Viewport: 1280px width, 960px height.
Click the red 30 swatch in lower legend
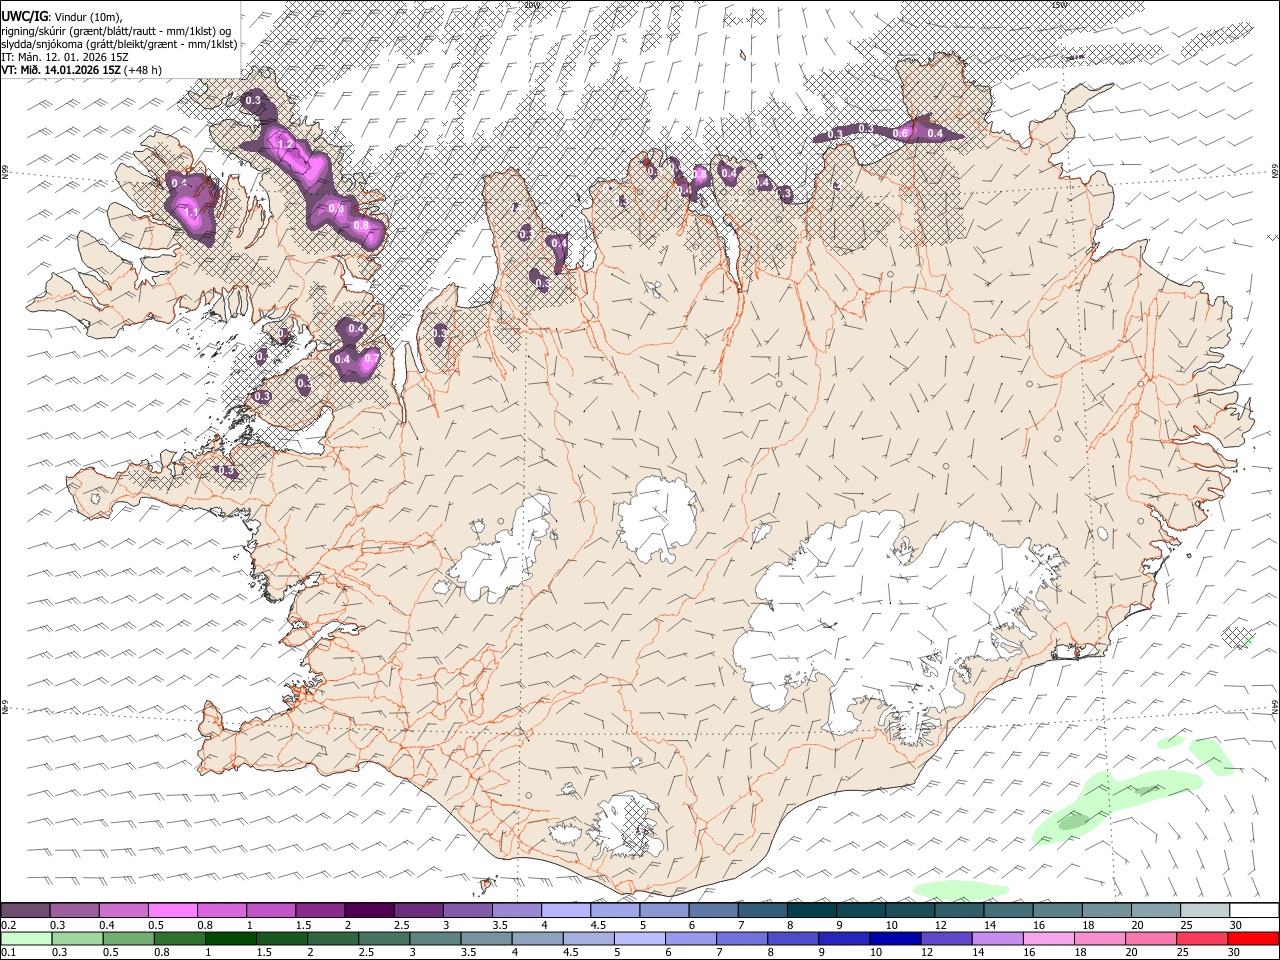point(1253,938)
